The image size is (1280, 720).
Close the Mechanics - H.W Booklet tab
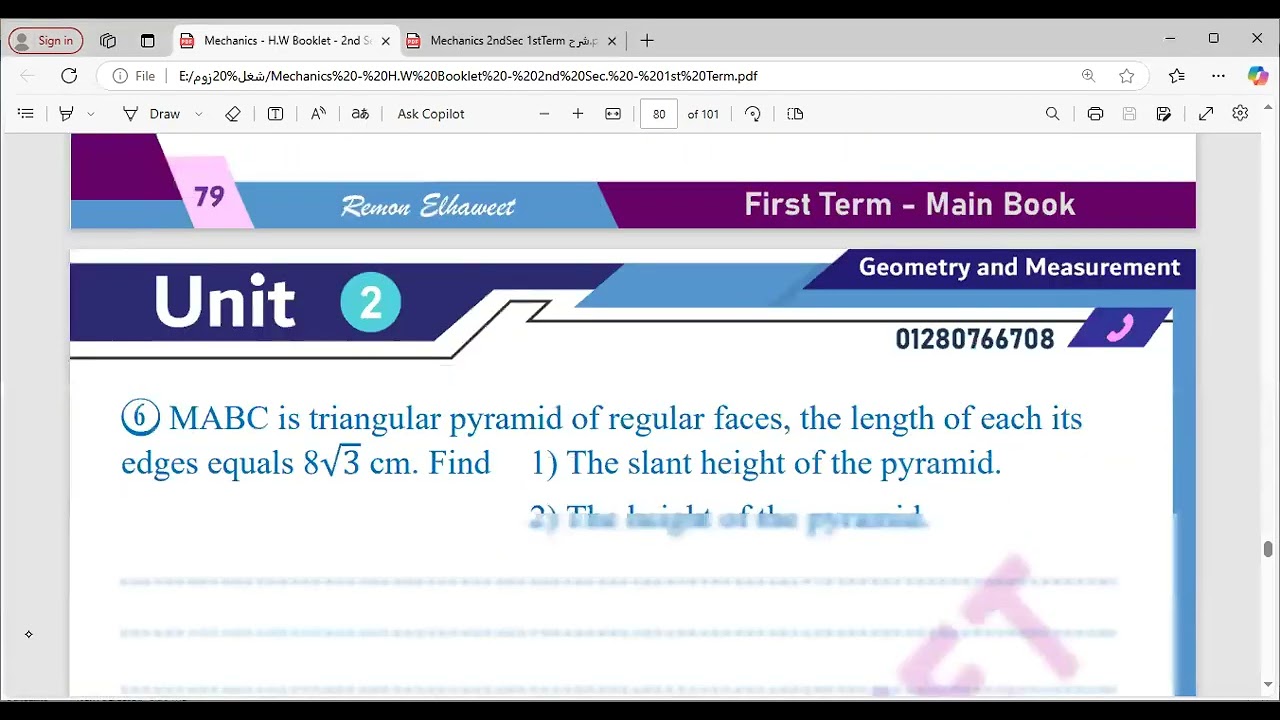[385, 41]
